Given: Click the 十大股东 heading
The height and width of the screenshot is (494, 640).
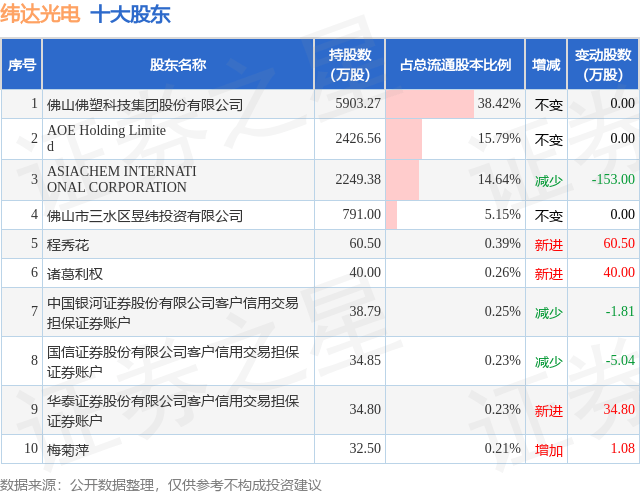Looking at the screenshot, I should point(131,15).
